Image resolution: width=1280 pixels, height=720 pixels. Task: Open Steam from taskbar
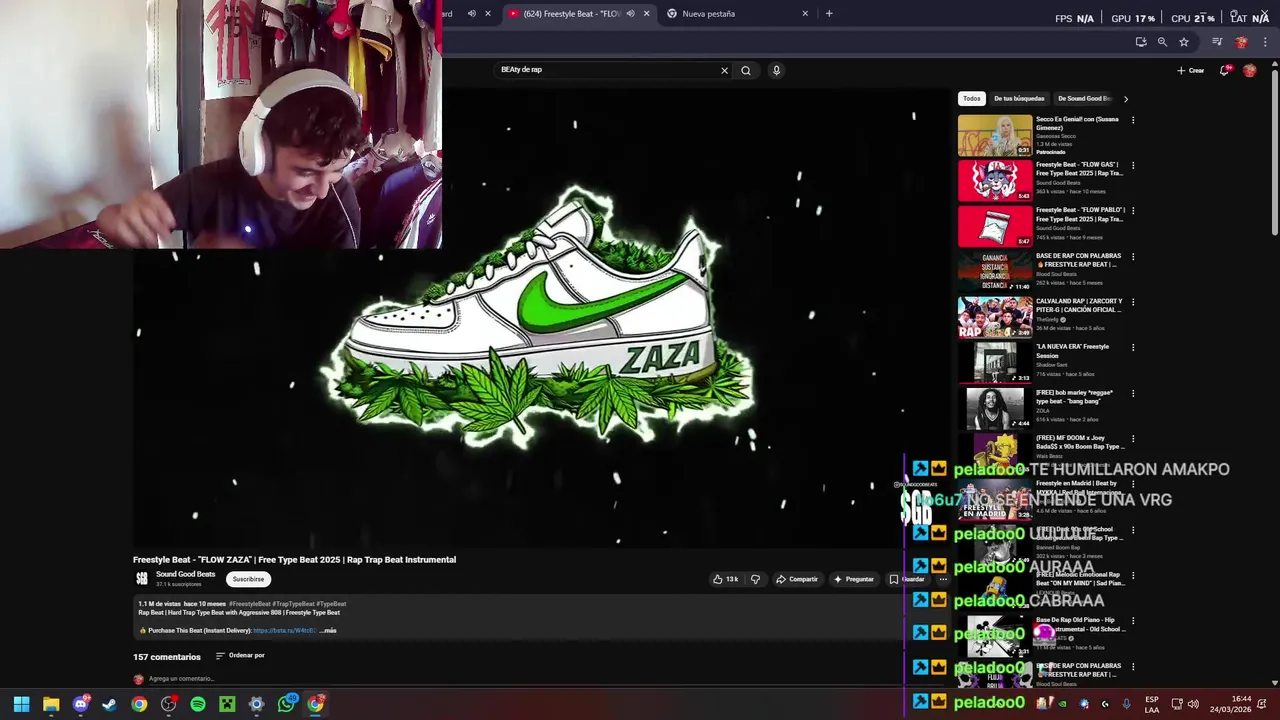110,704
